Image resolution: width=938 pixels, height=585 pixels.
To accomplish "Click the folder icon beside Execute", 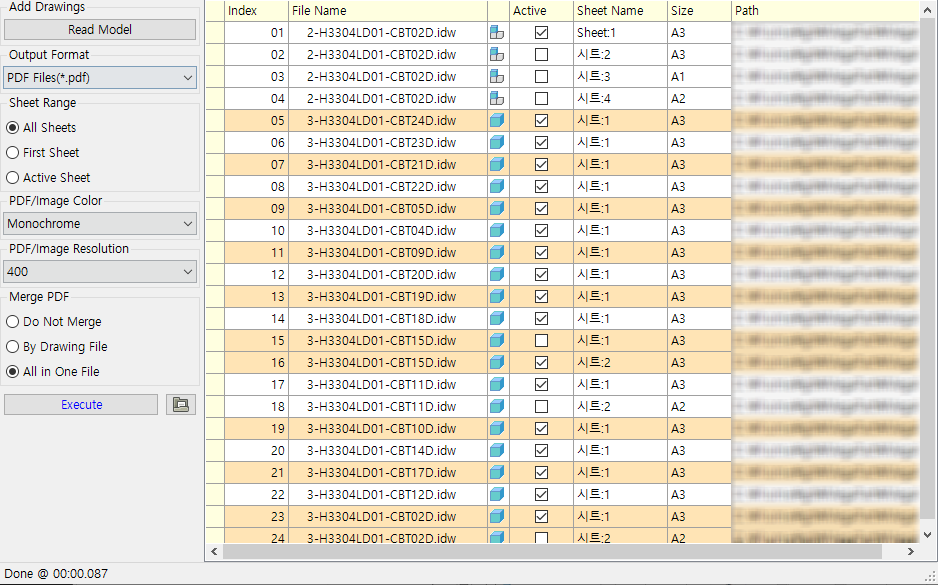I will [181, 405].
